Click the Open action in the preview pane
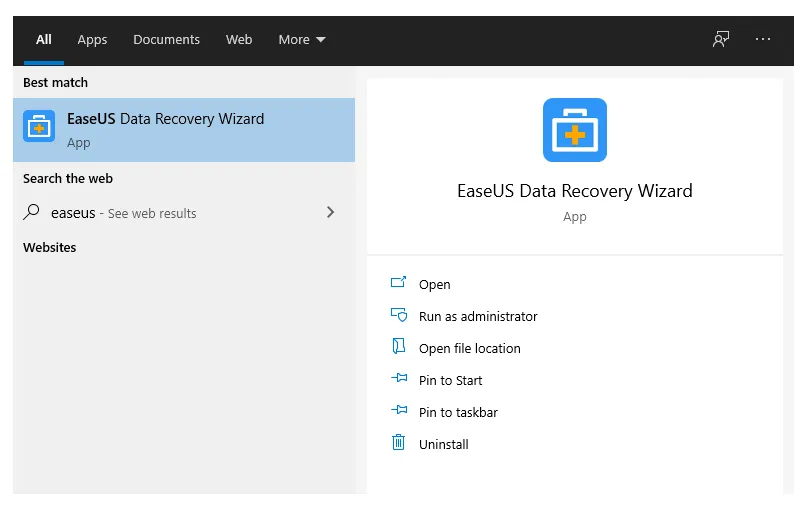The height and width of the screenshot is (513, 808). [434, 284]
